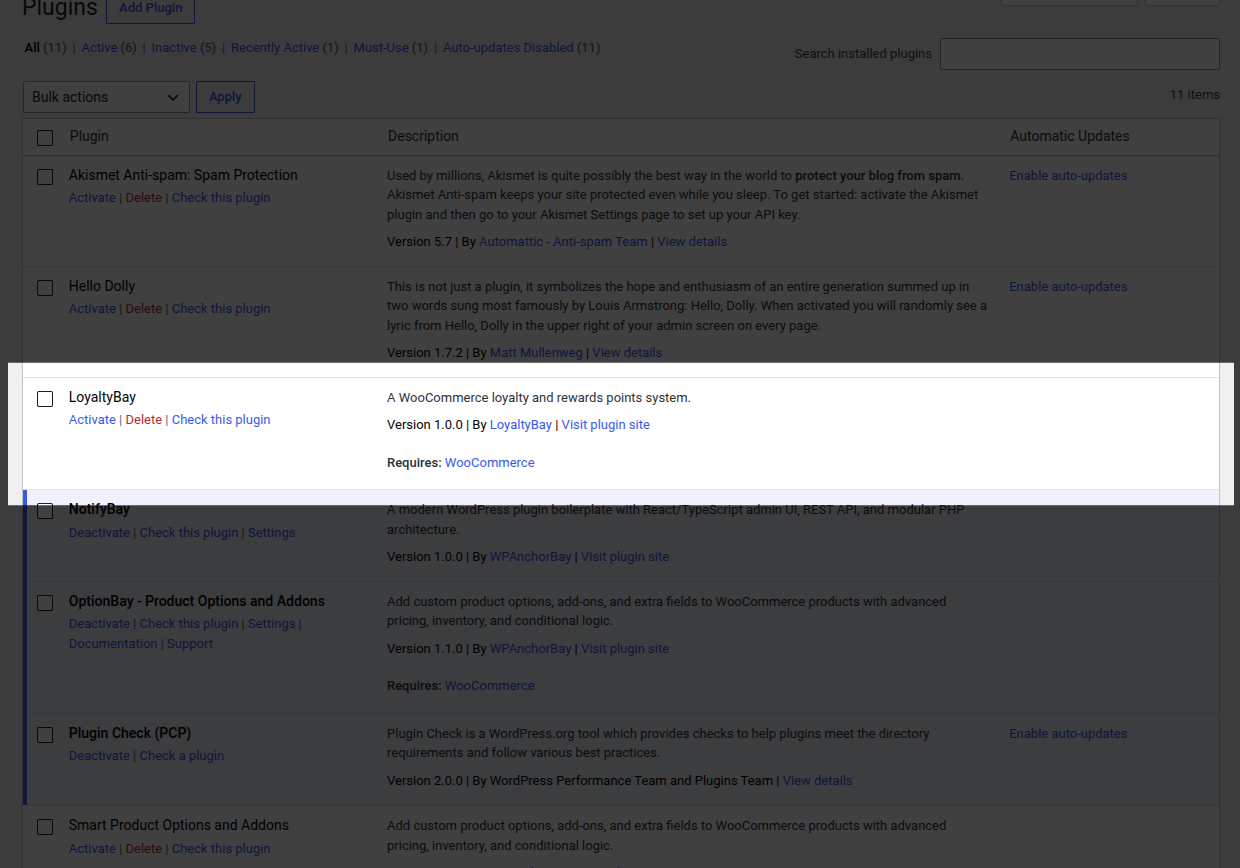View details for Plugin Check (PCP)
Screen dimensions: 1240x868
818,781
